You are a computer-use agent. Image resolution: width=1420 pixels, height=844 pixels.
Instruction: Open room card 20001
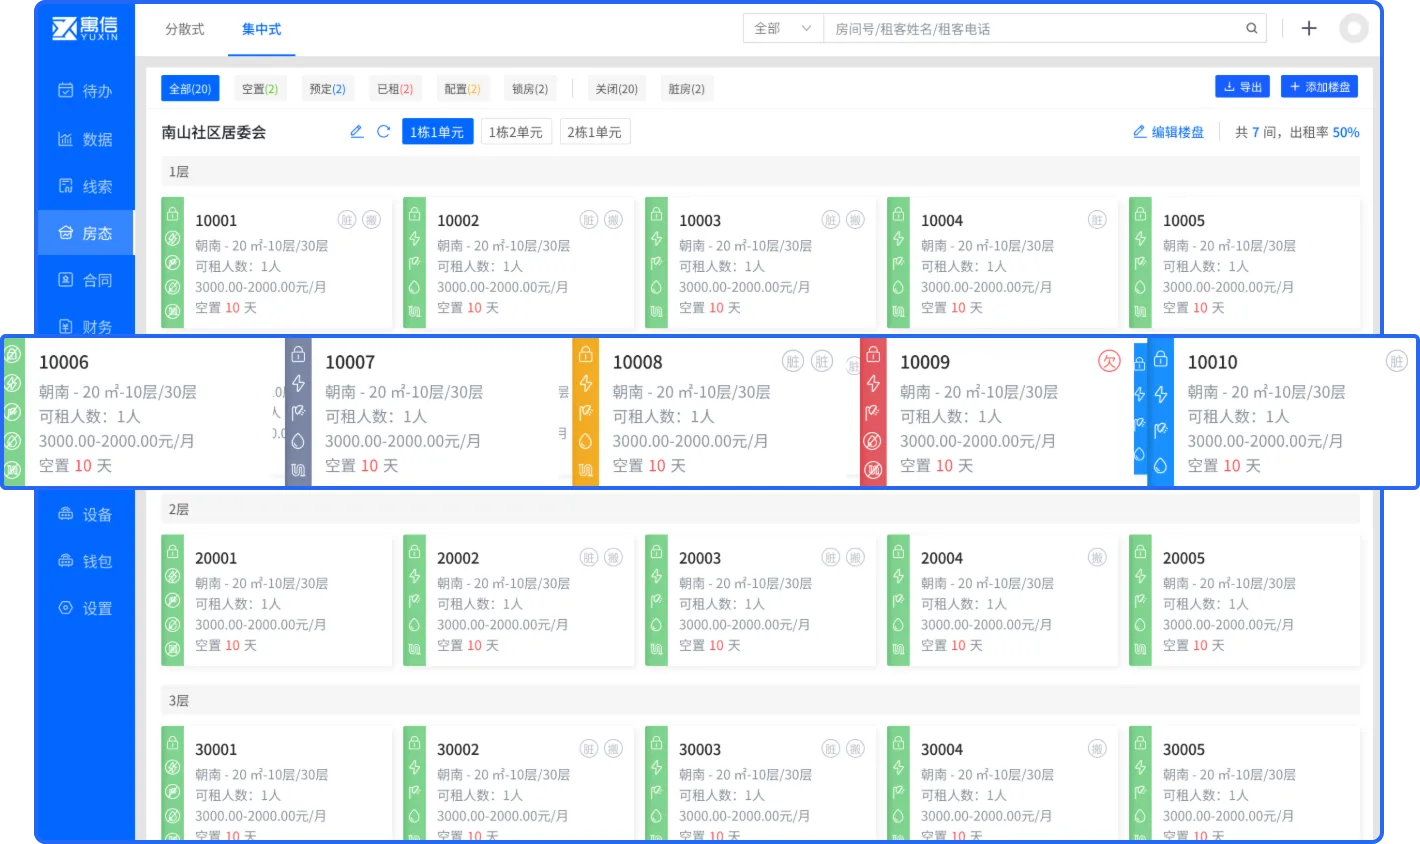pos(277,601)
